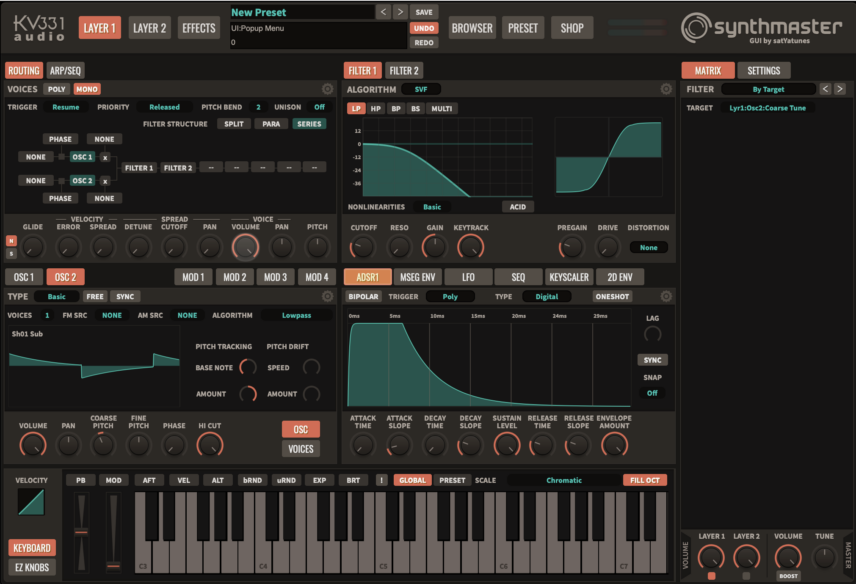Viewport: 856px width, 584px height.
Task: Click the SAVE preset button
Action: pyautogui.click(x=424, y=11)
